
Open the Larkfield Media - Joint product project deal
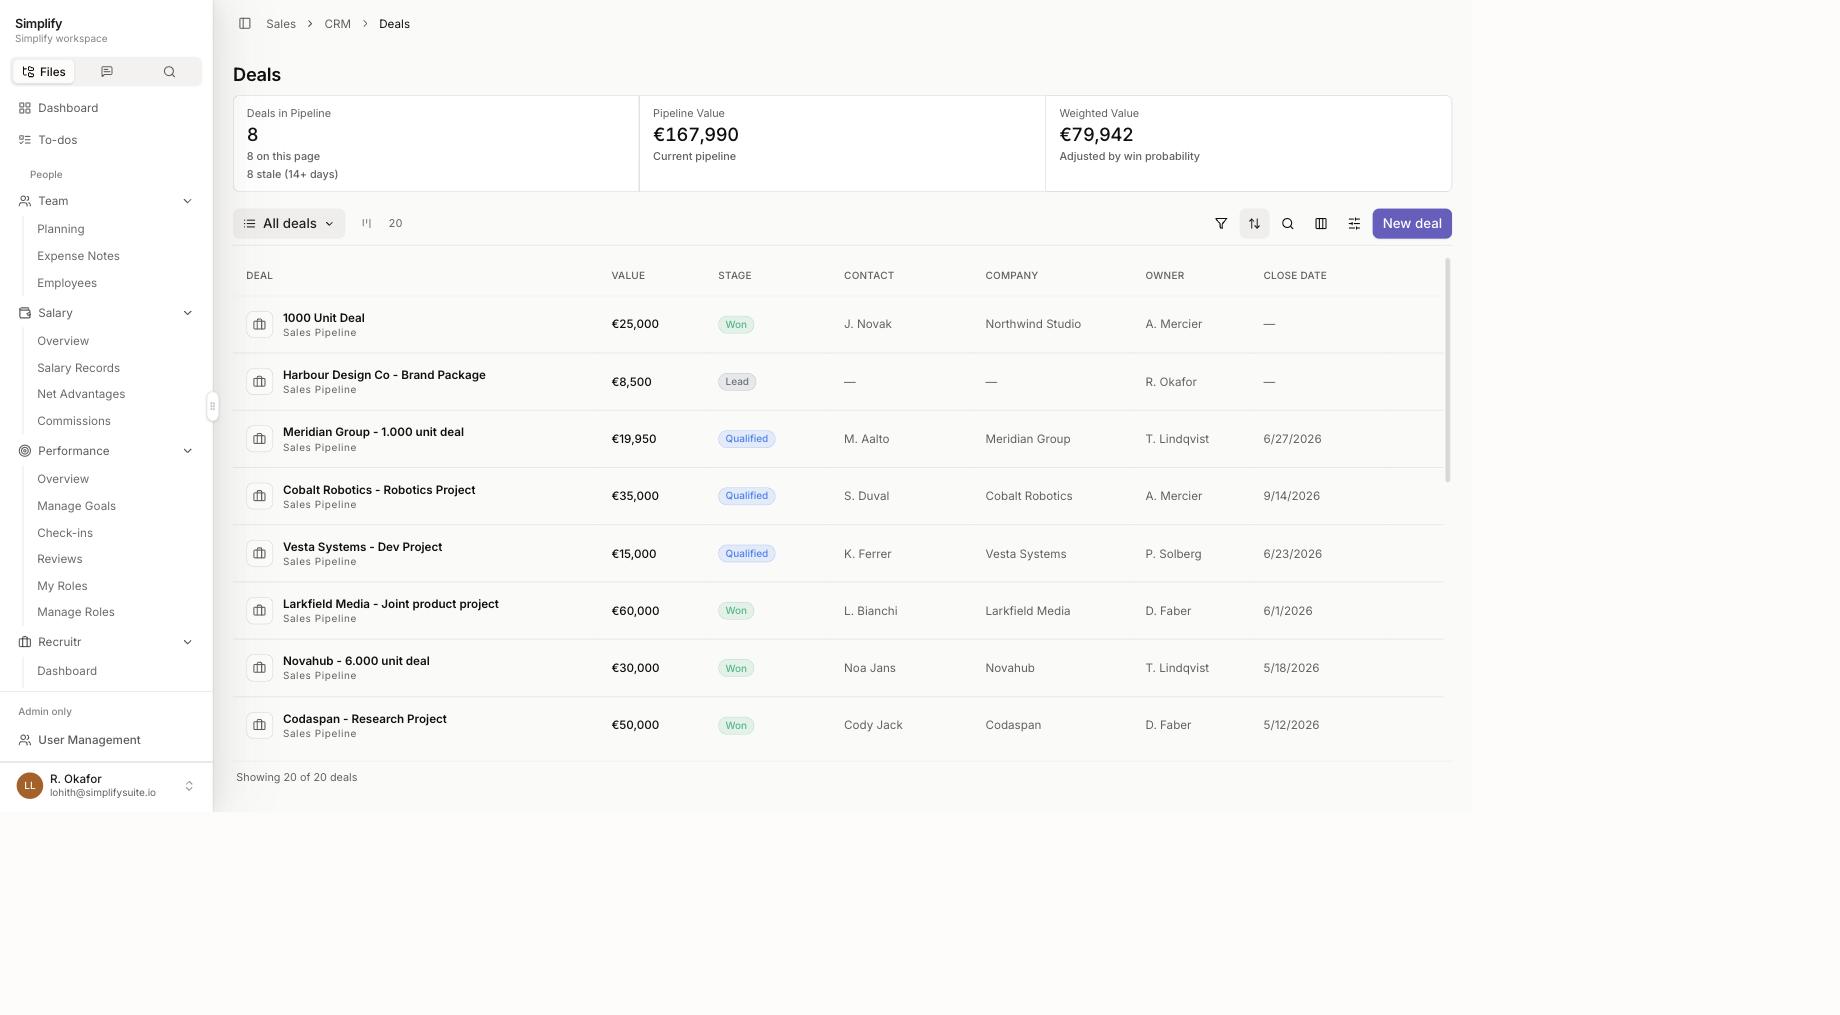[391, 604]
